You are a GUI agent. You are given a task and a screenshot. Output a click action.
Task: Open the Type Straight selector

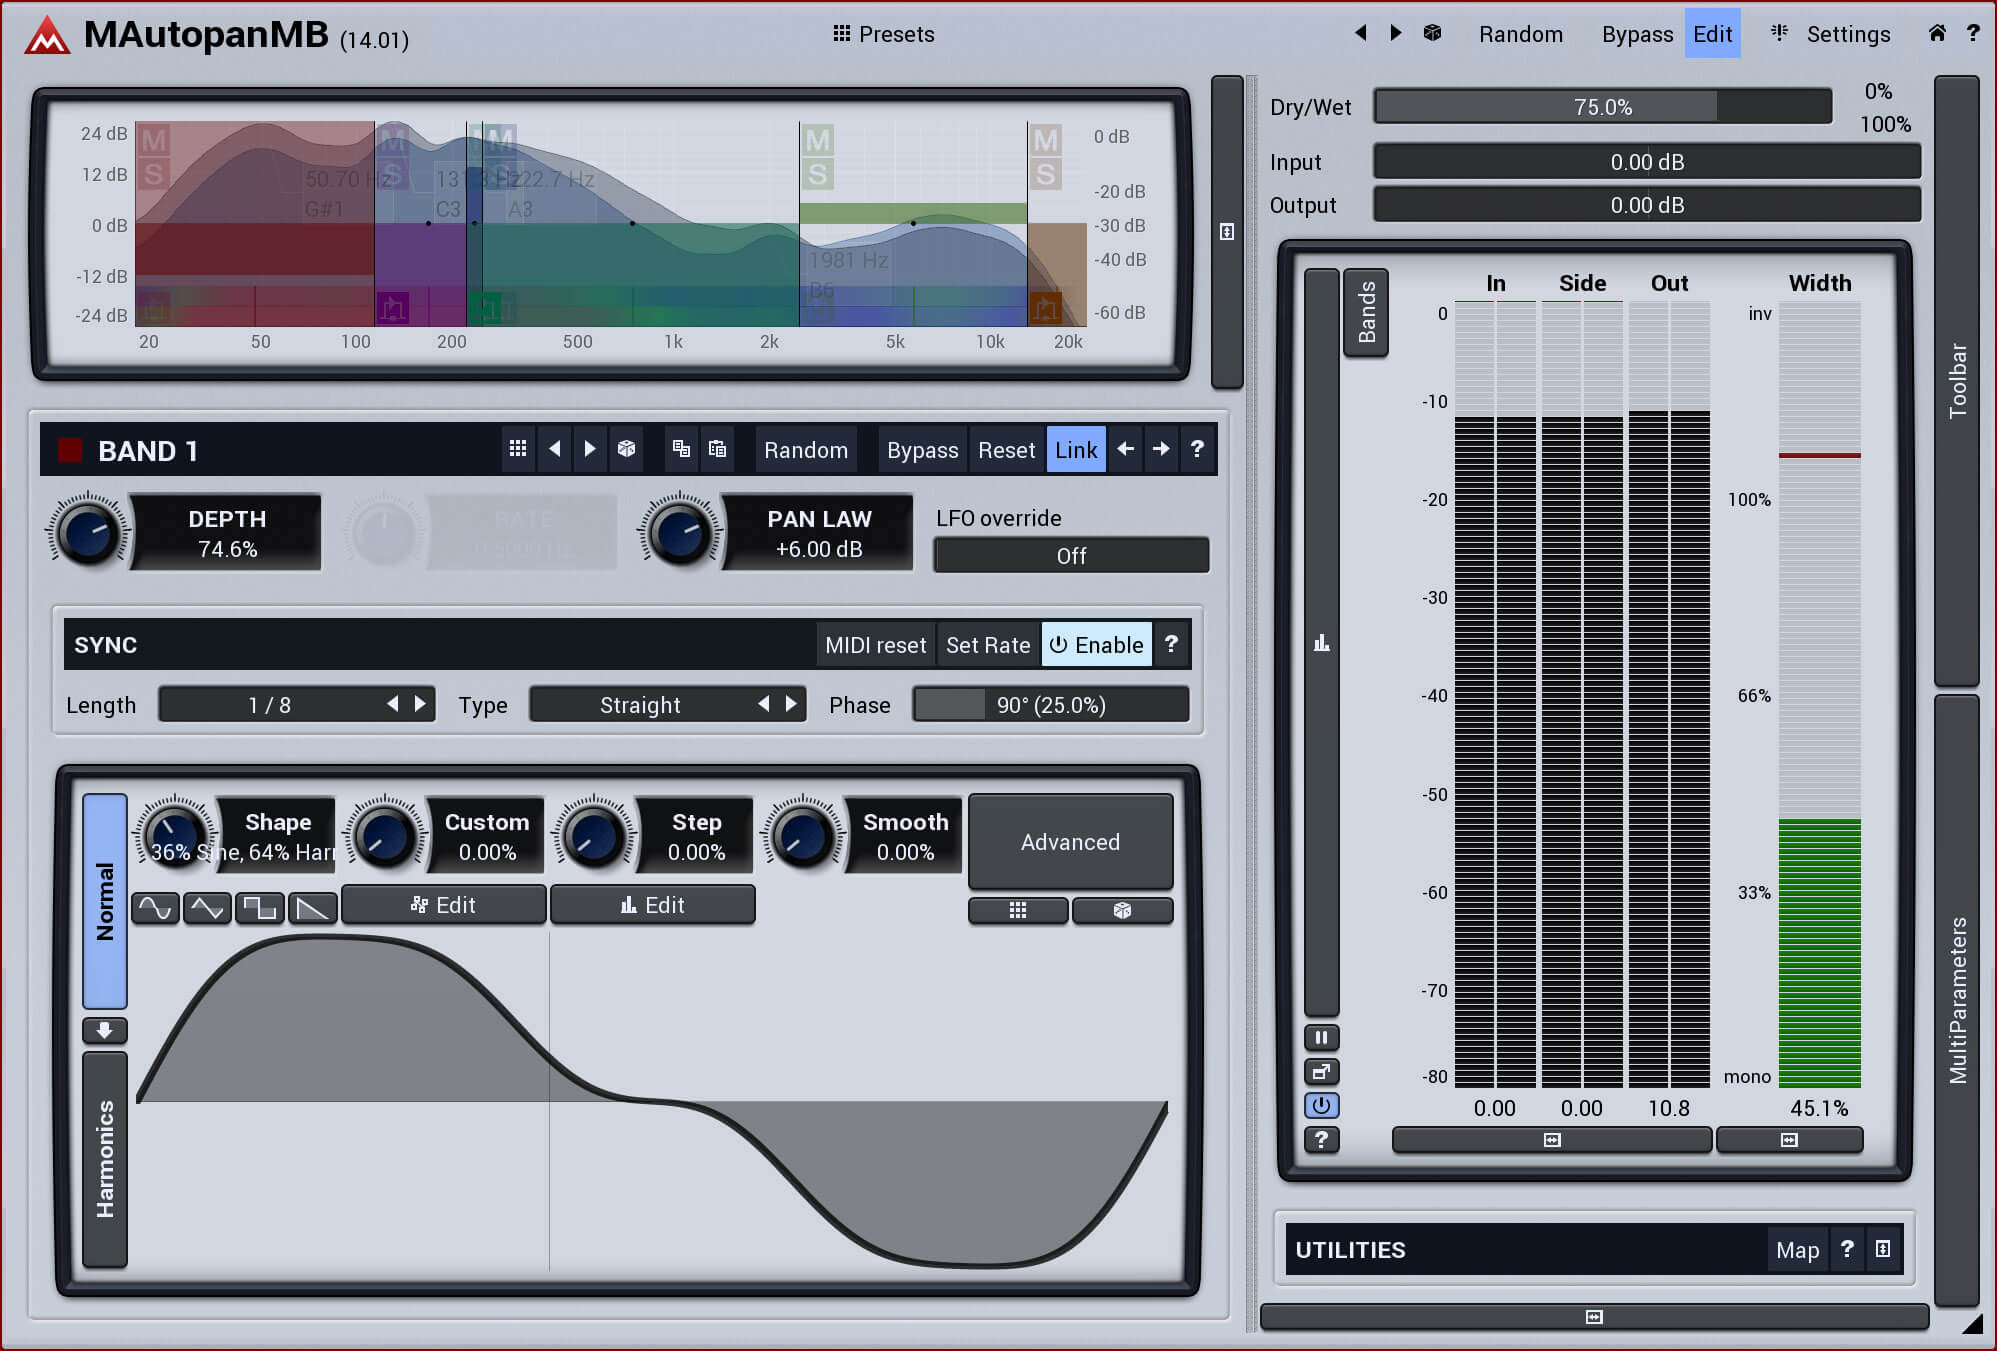667,704
